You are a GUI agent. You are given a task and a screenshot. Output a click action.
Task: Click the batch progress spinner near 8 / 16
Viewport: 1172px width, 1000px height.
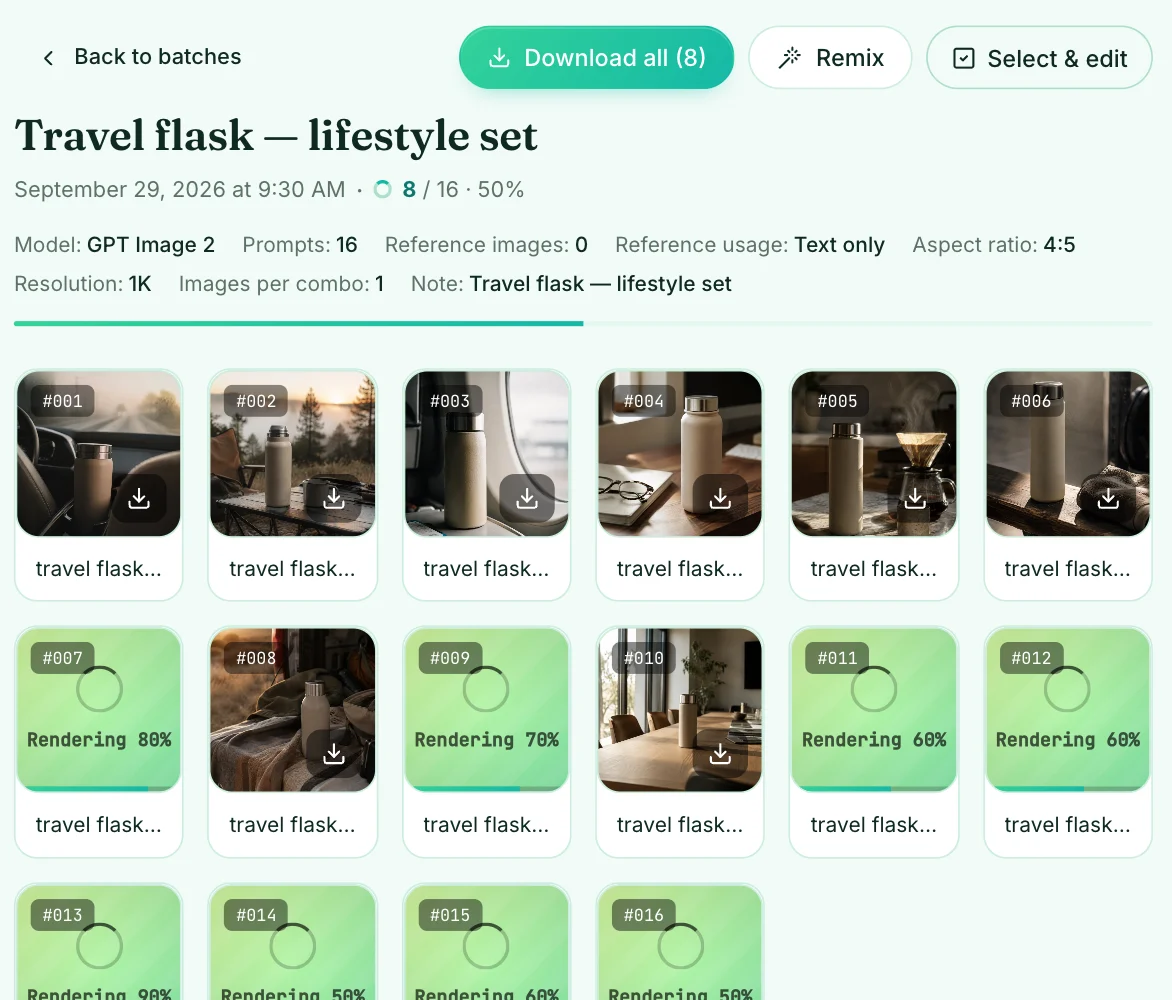click(383, 189)
